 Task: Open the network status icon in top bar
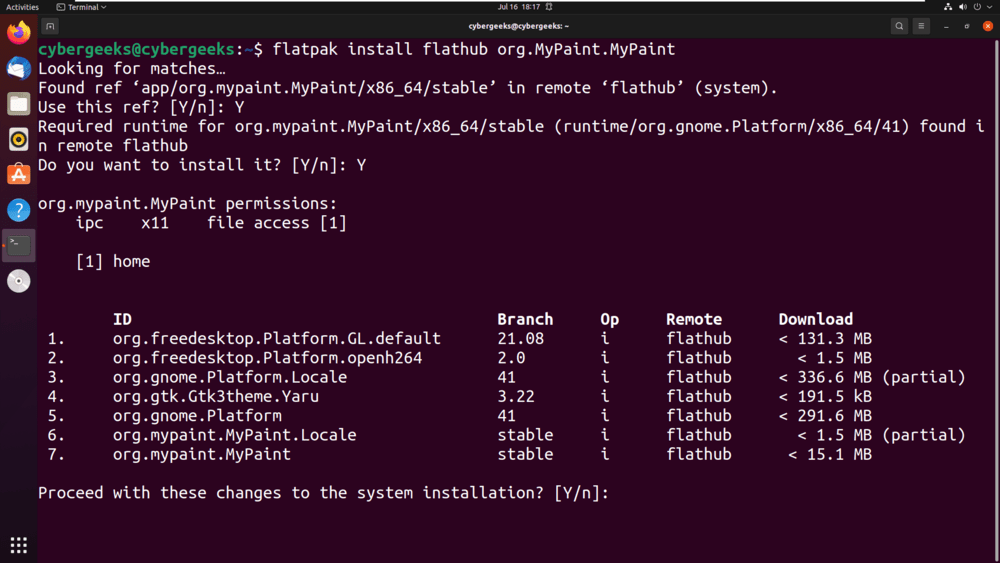point(948,7)
